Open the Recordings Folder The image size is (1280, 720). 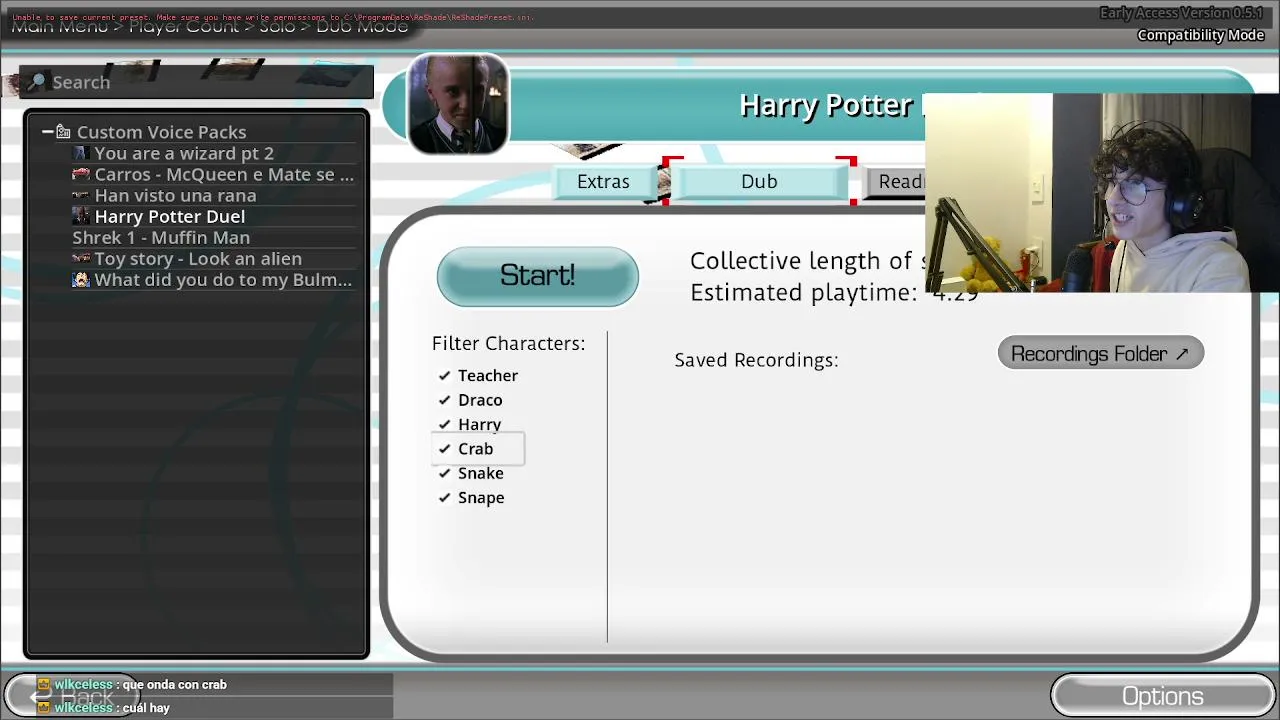pos(1100,353)
